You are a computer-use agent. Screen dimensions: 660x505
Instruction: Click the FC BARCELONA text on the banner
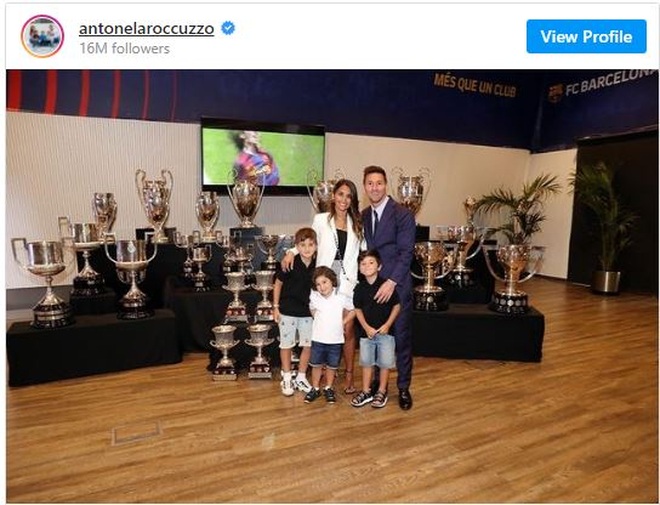tap(611, 82)
